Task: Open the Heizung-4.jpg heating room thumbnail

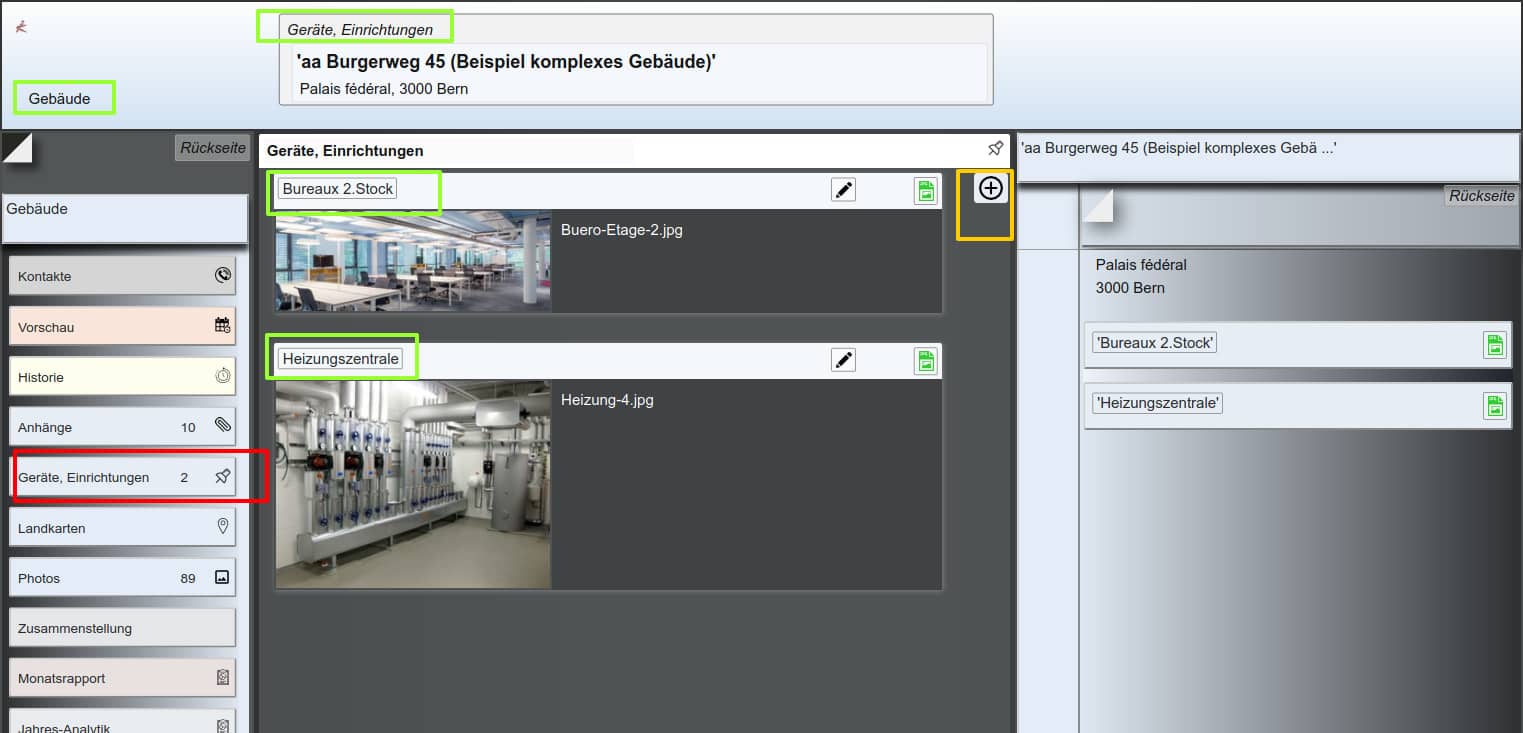Action: point(413,484)
